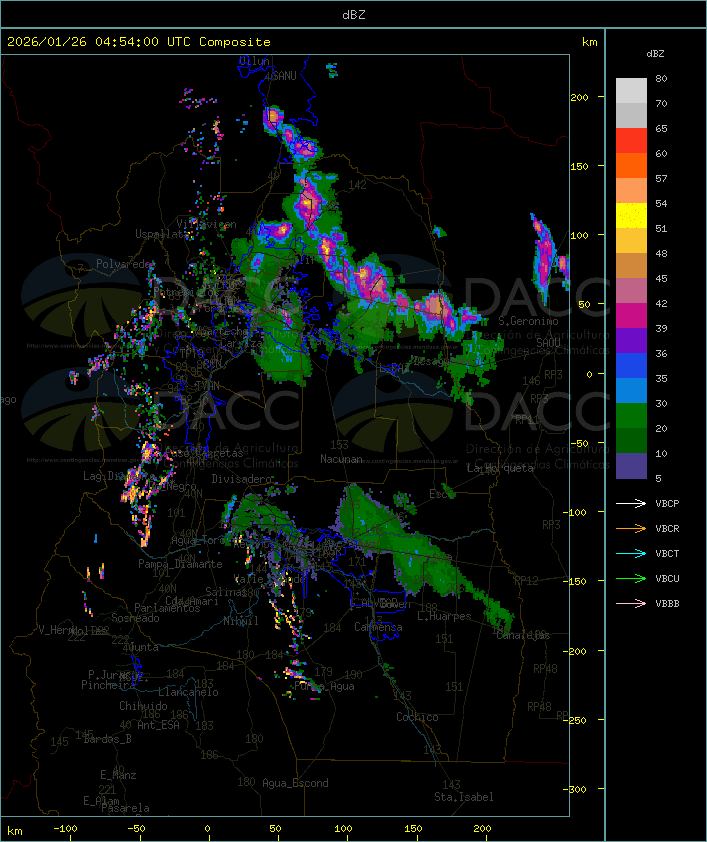Viewport: 707px width, 842px height.
Task: Click the Divisadero location label
Action: pyautogui.click(x=241, y=479)
